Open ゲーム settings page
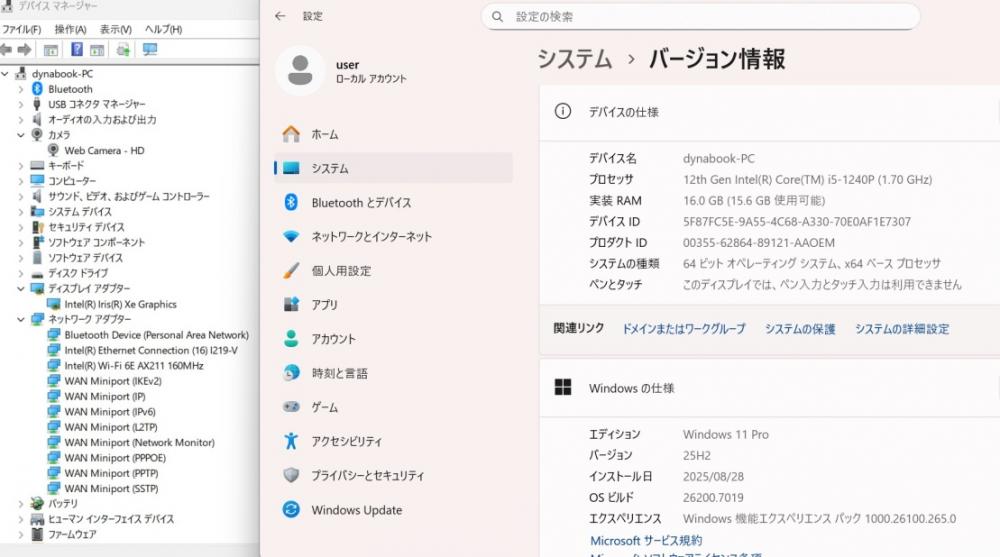 pos(393,407)
